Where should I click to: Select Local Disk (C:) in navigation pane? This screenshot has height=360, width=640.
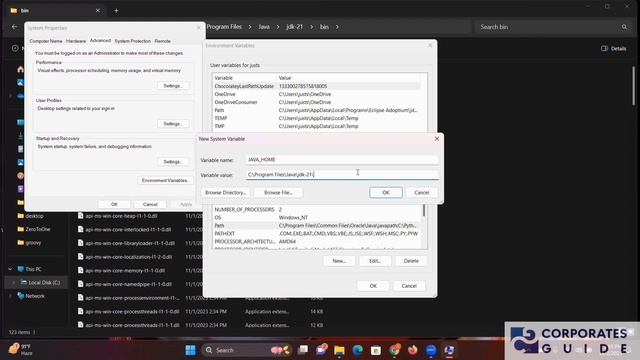tap(44, 282)
